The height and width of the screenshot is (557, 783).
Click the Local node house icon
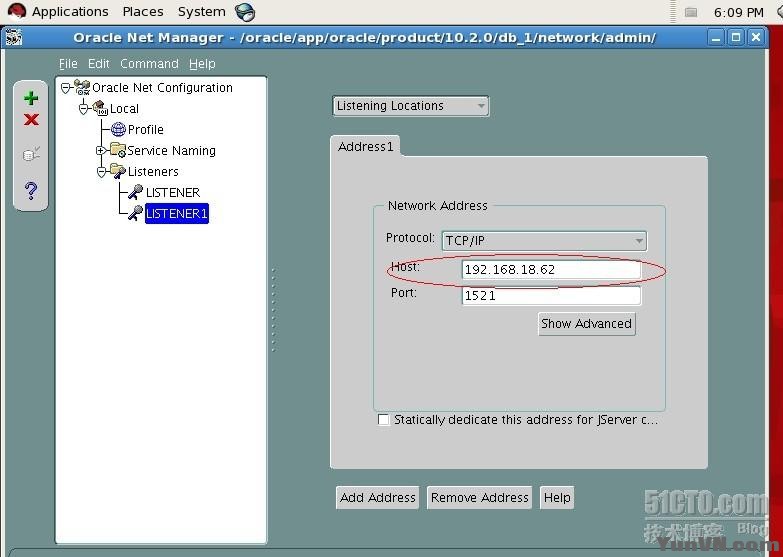pyautogui.click(x=100, y=108)
